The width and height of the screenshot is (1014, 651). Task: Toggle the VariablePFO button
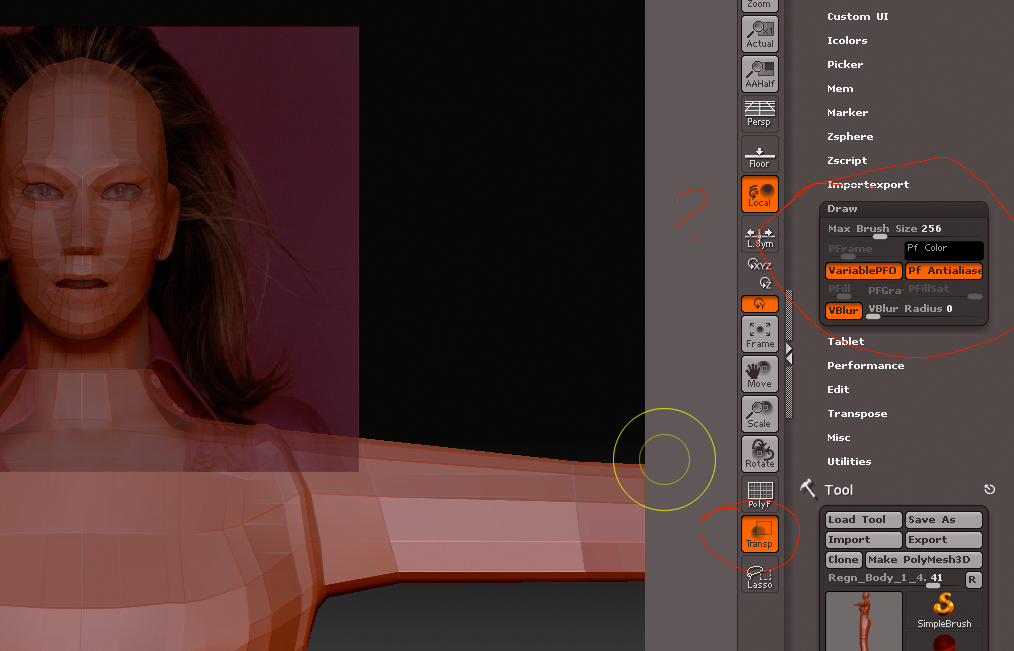coord(863,270)
